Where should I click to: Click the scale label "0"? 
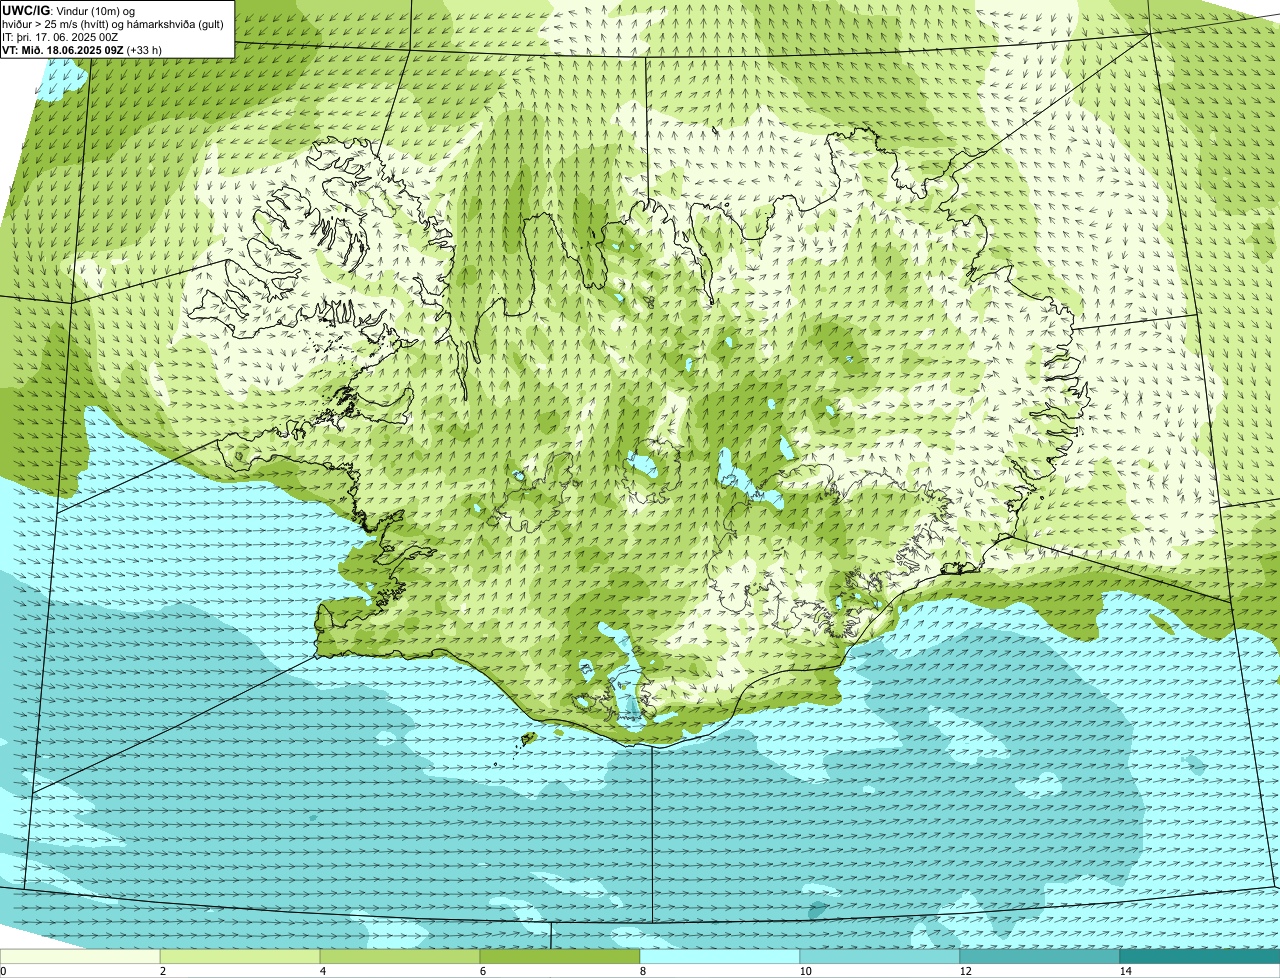pos(3,971)
